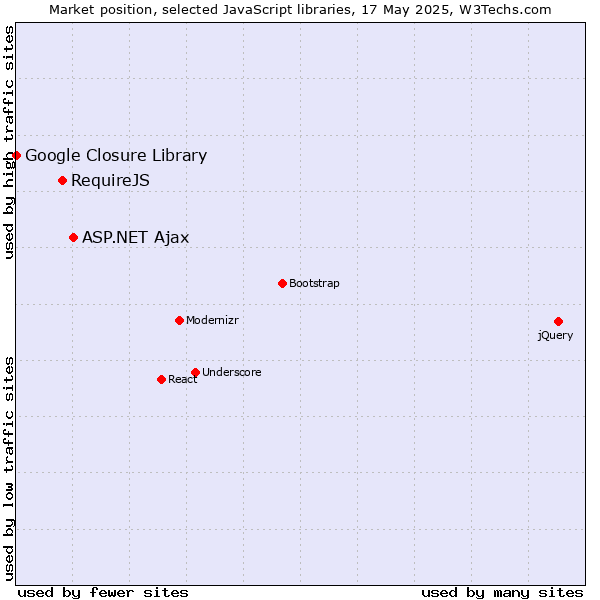
Task: Click the 'jQuery' label text
Action: click(x=555, y=336)
